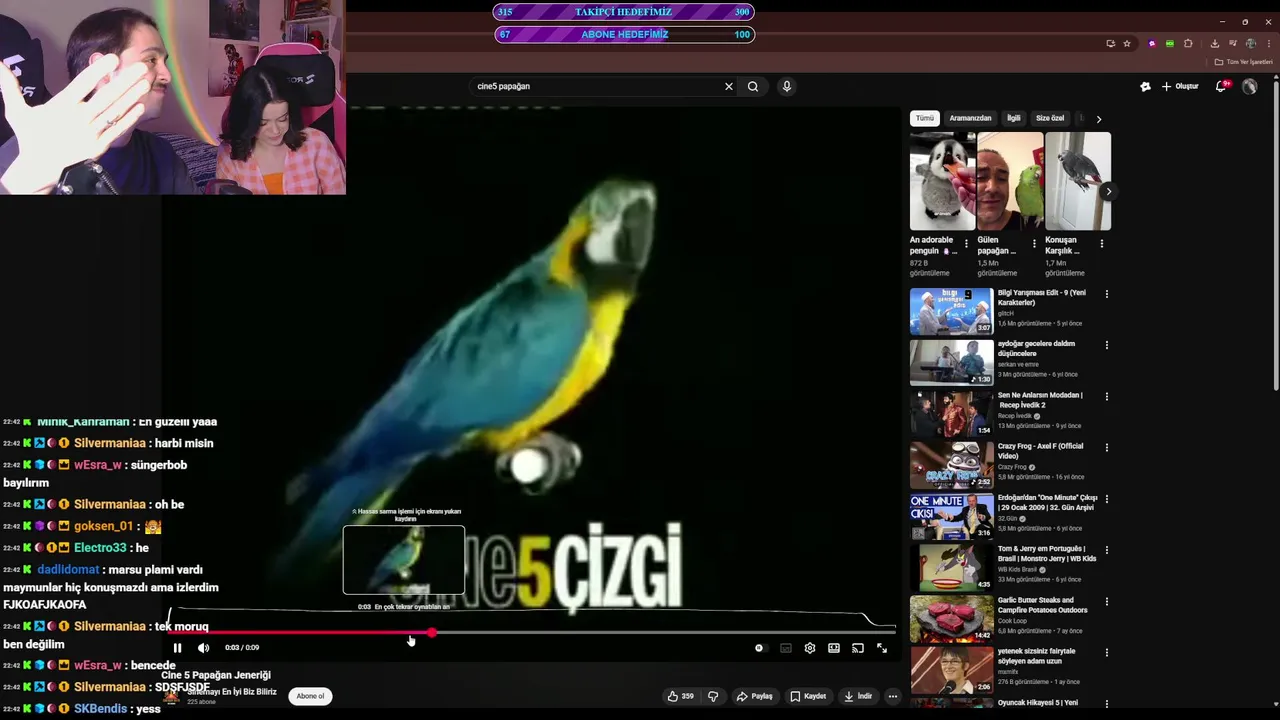The width and height of the screenshot is (1280, 720).
Task: Open Tom & Jerry em Português thumbnail
Action: click(x=952, y=567)
